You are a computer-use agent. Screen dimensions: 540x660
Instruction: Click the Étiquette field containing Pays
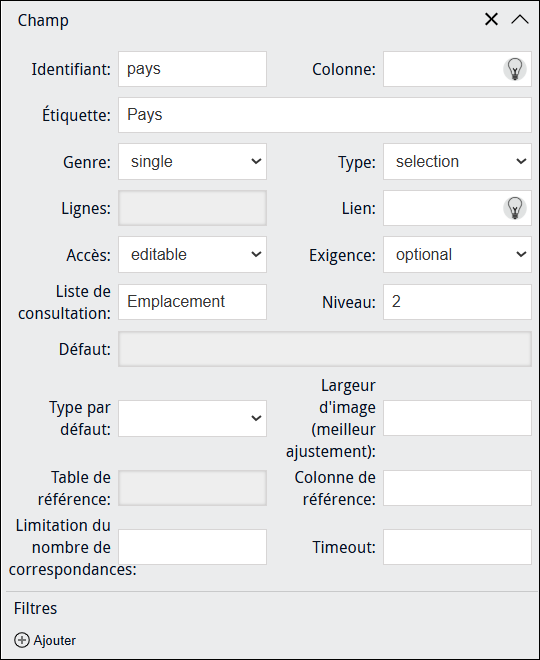[325, 115]
